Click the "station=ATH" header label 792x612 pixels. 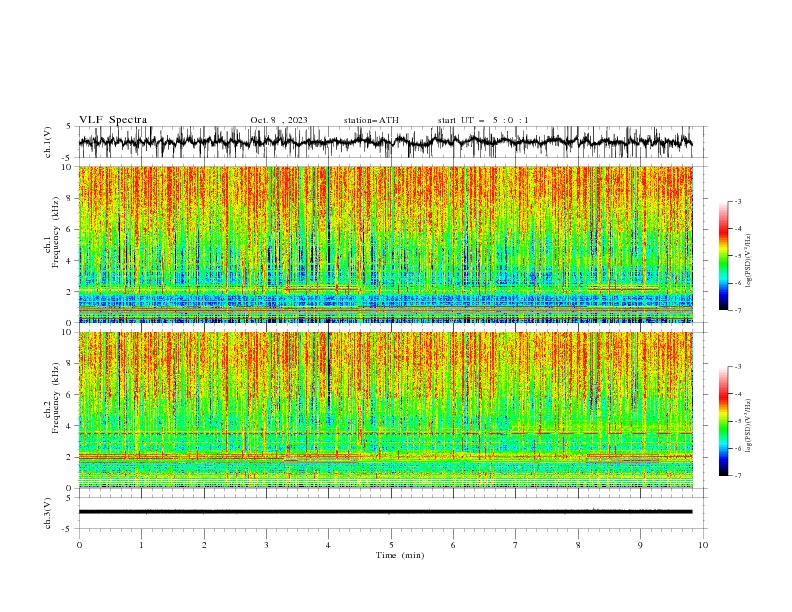point(371,120)
